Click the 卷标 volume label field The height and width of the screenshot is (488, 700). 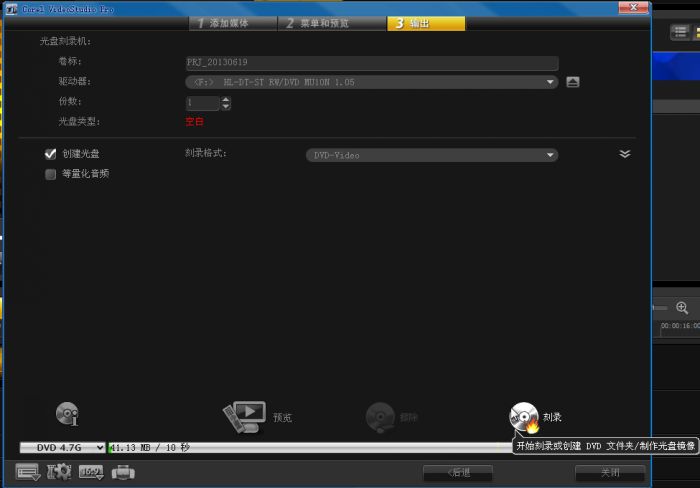[372, 63]
